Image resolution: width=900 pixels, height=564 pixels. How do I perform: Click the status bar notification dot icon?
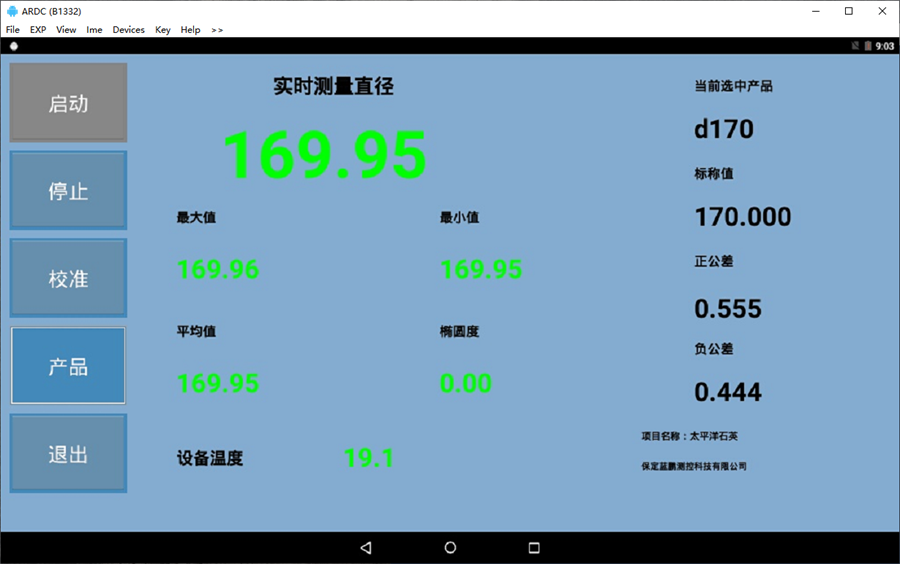tap(14, 46)
